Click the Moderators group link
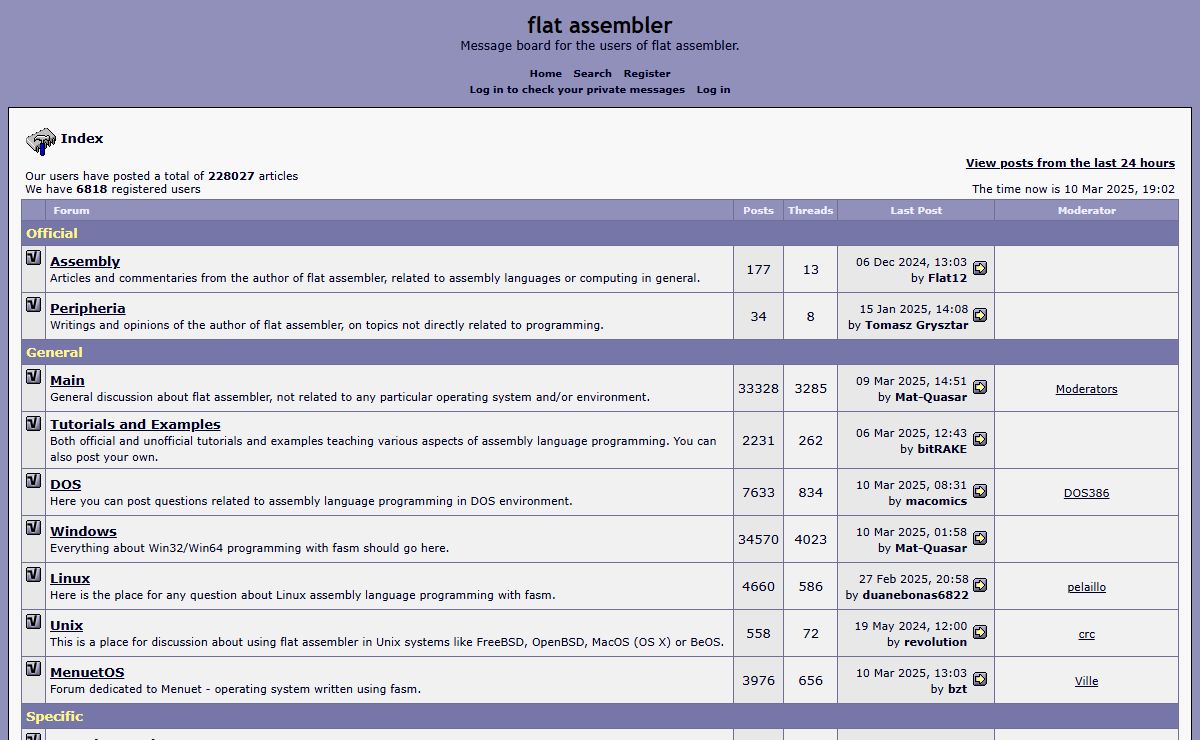Viewport: 1200px width, 740px height. coord(1086,389)
